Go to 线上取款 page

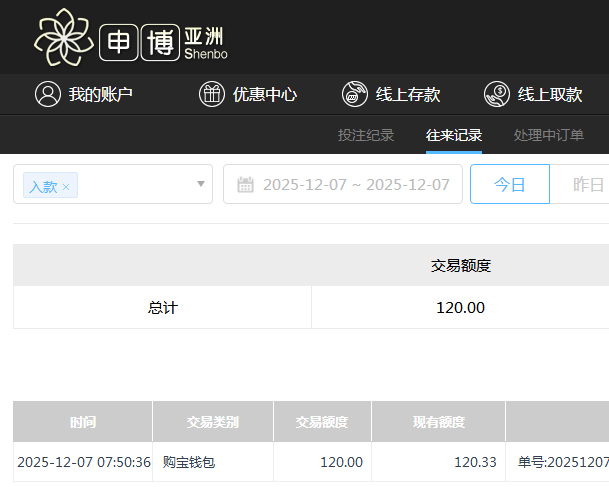[550, 94]
